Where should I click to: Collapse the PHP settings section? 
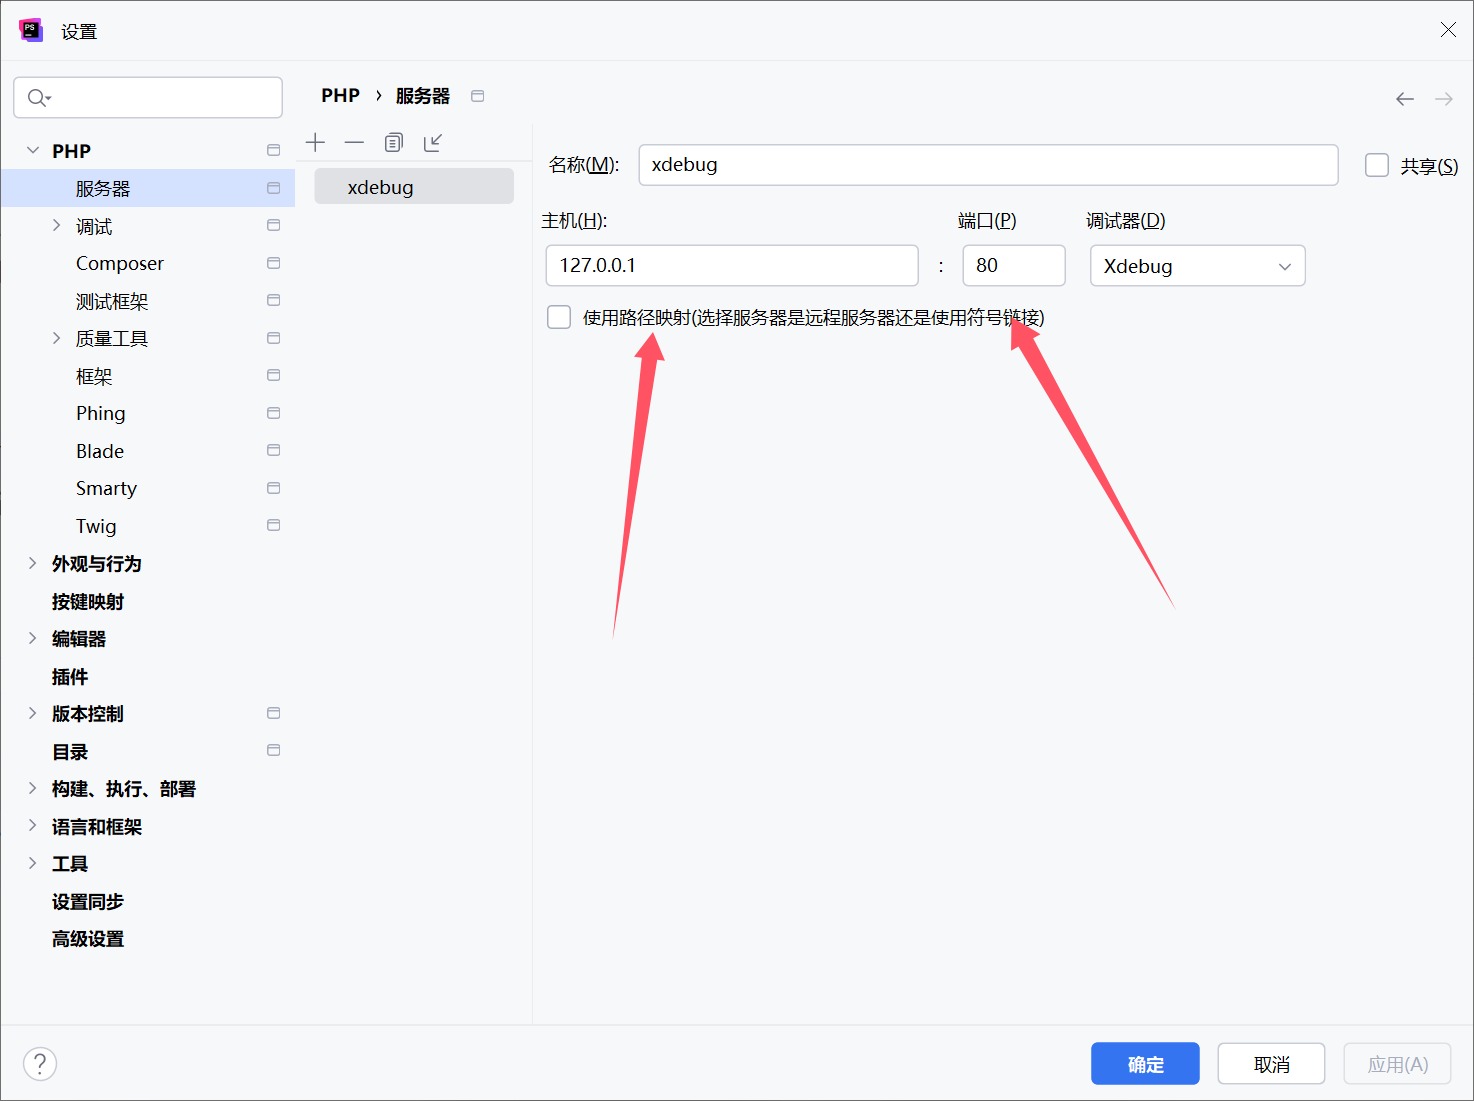click(33, 150)
